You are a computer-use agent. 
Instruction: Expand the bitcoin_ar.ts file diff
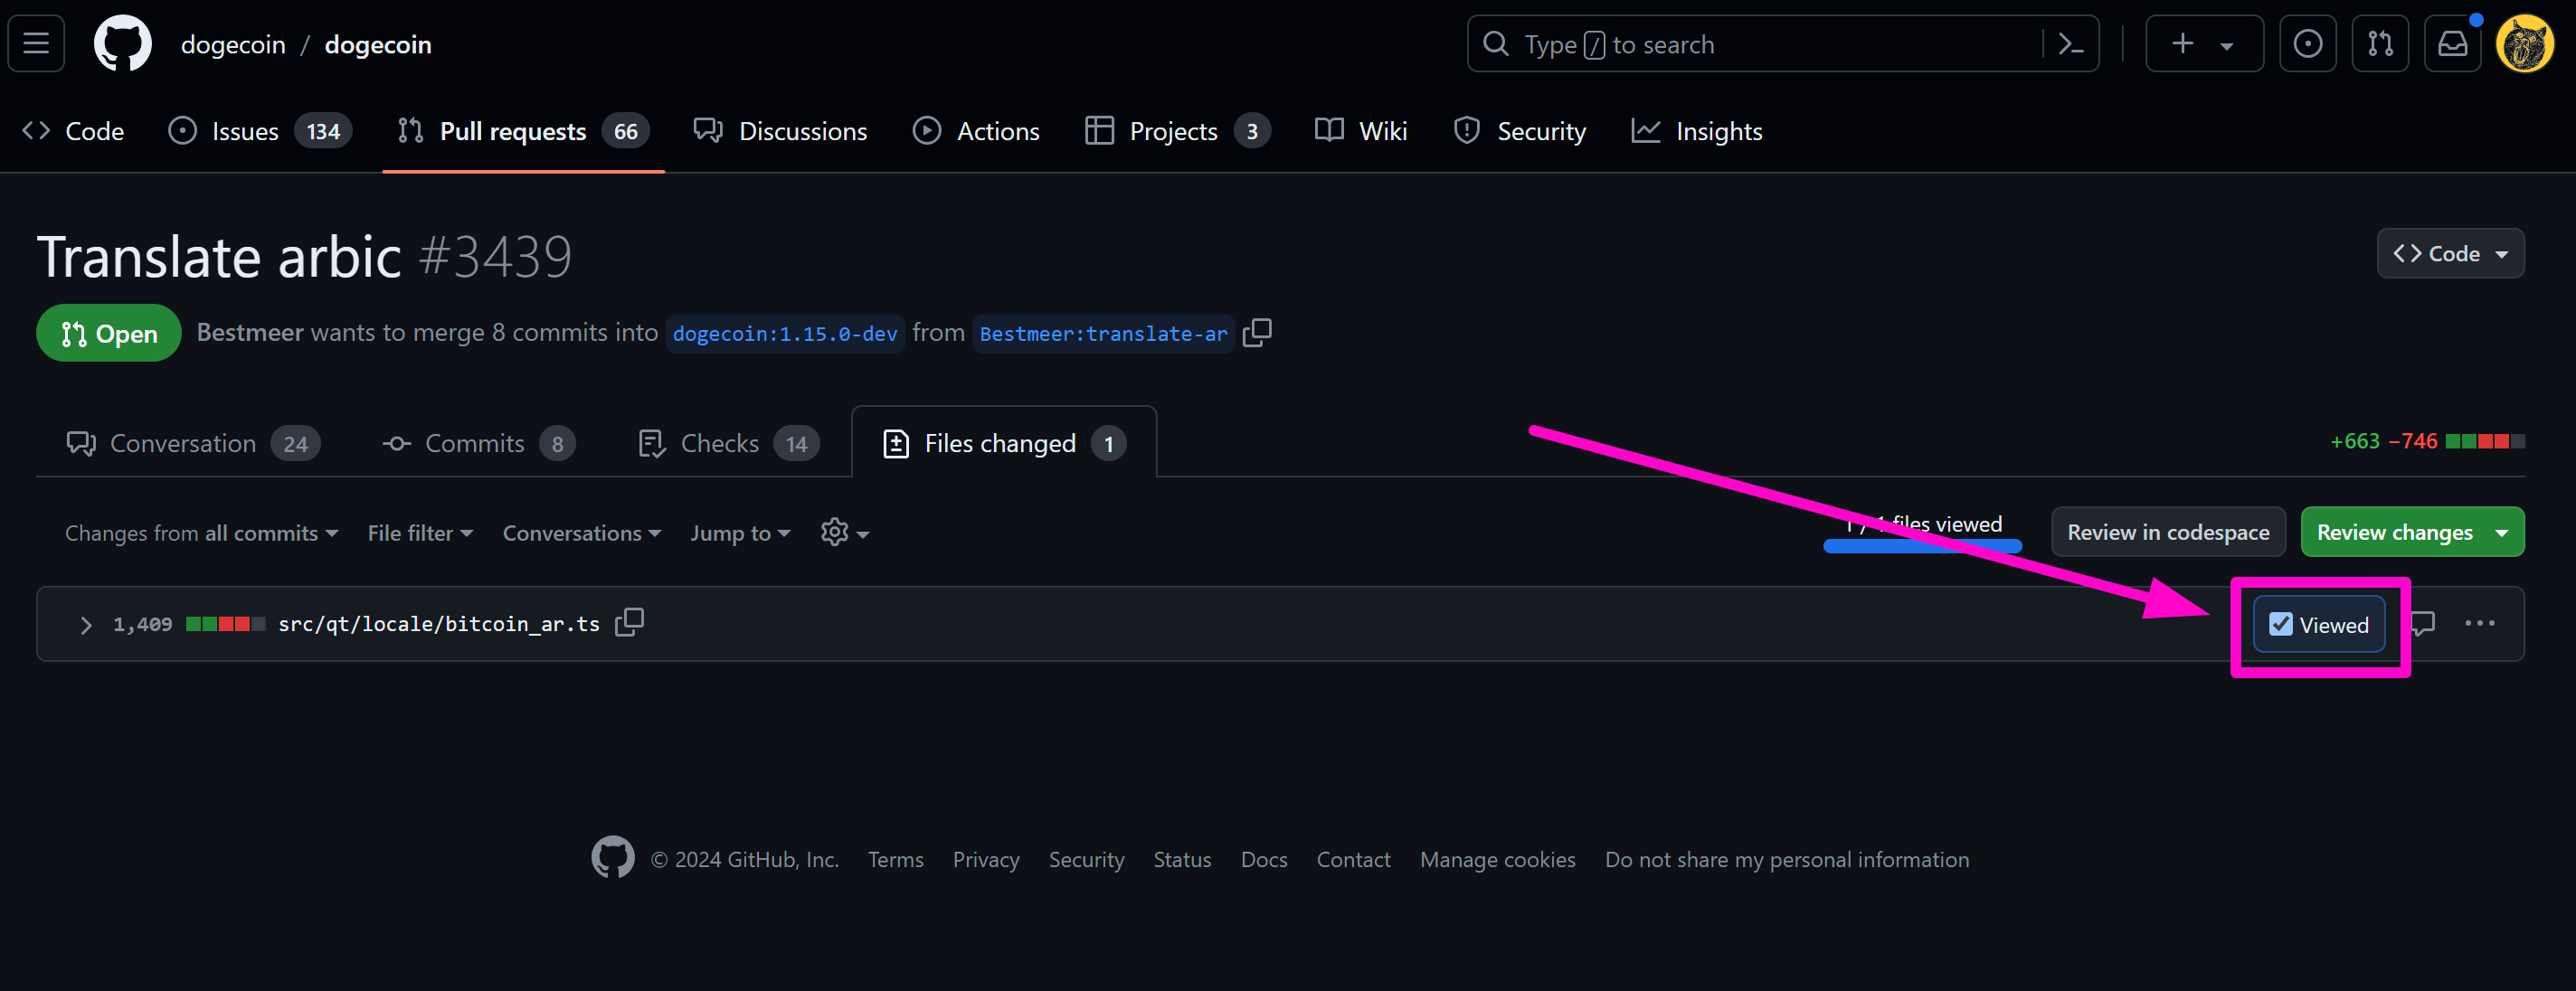86,625
